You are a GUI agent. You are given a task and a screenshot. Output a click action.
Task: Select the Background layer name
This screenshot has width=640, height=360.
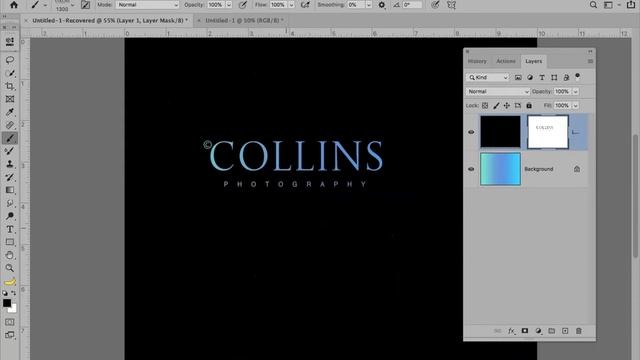tap(538, 169)
